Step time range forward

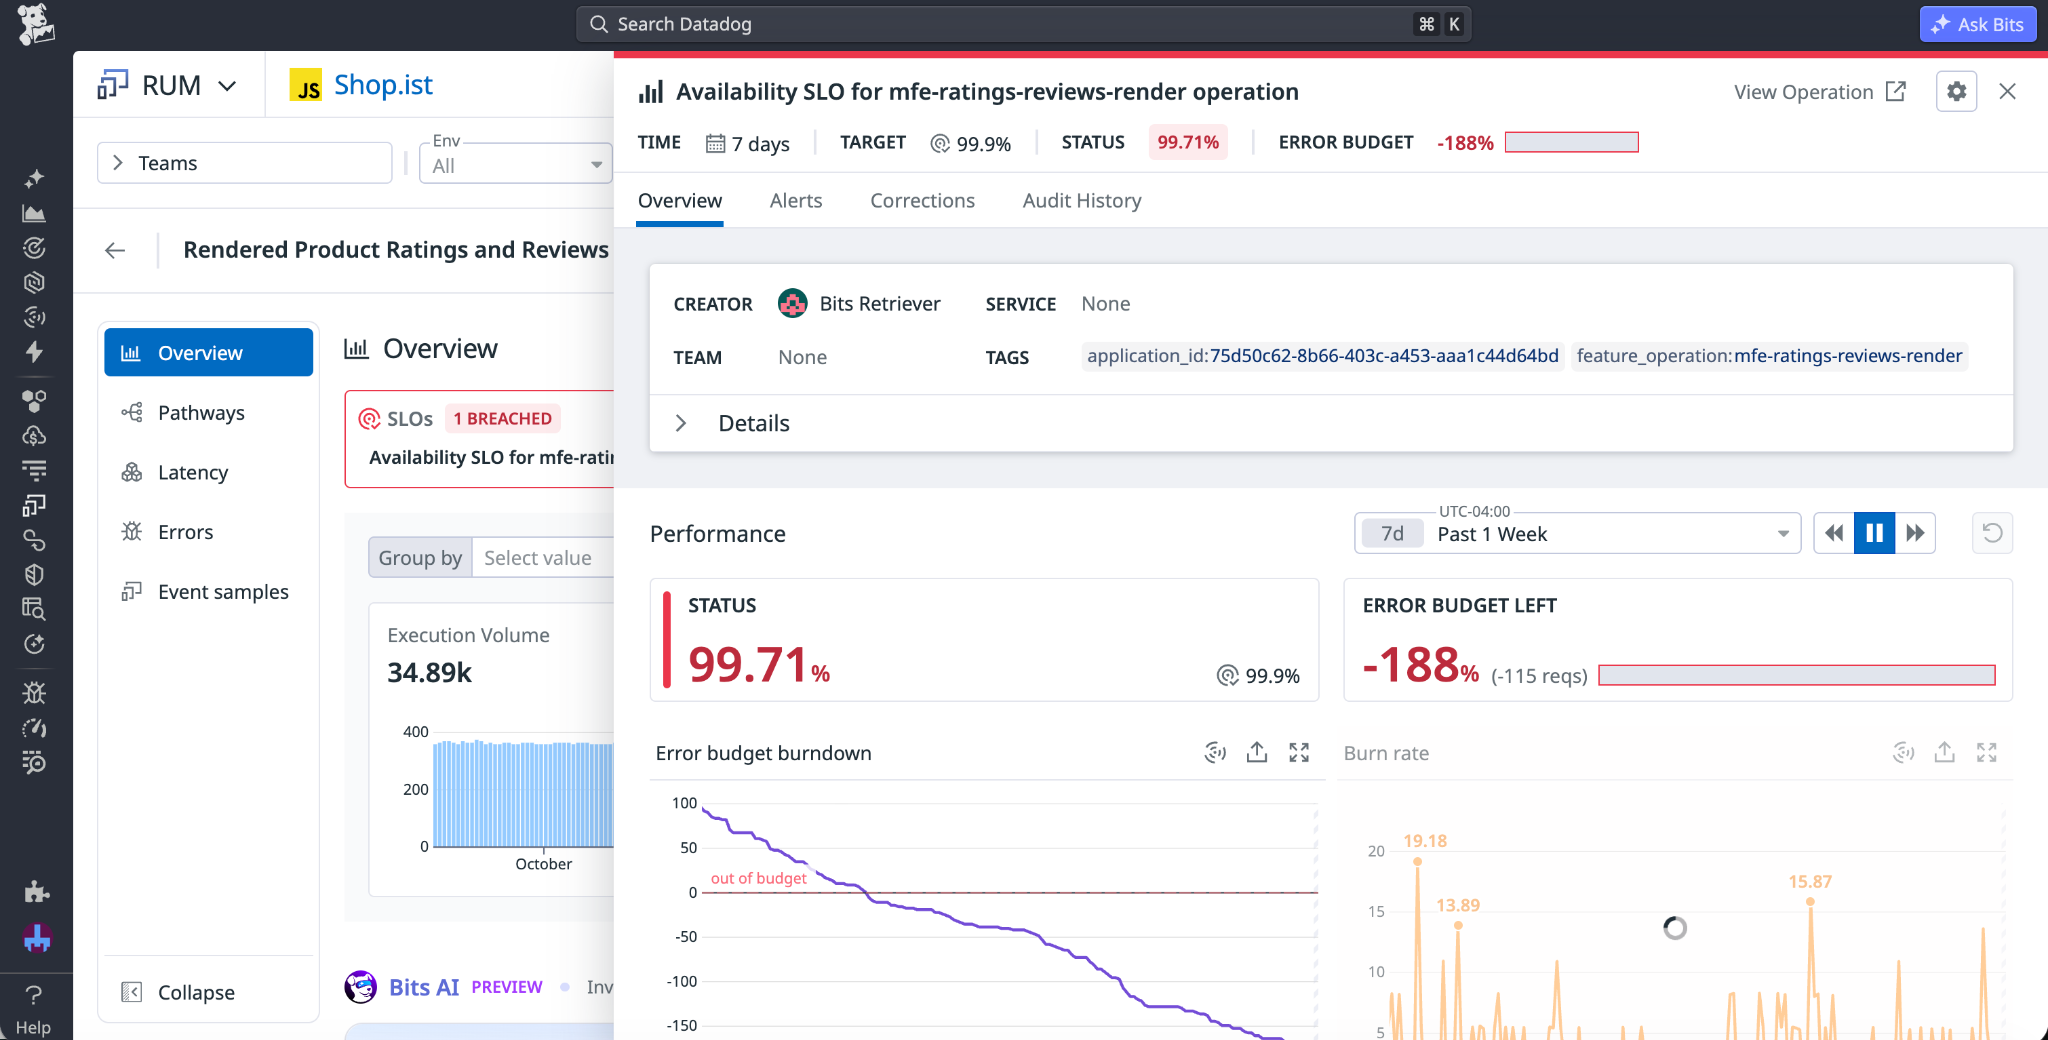pyautogui.click(x=1915, y=533)
